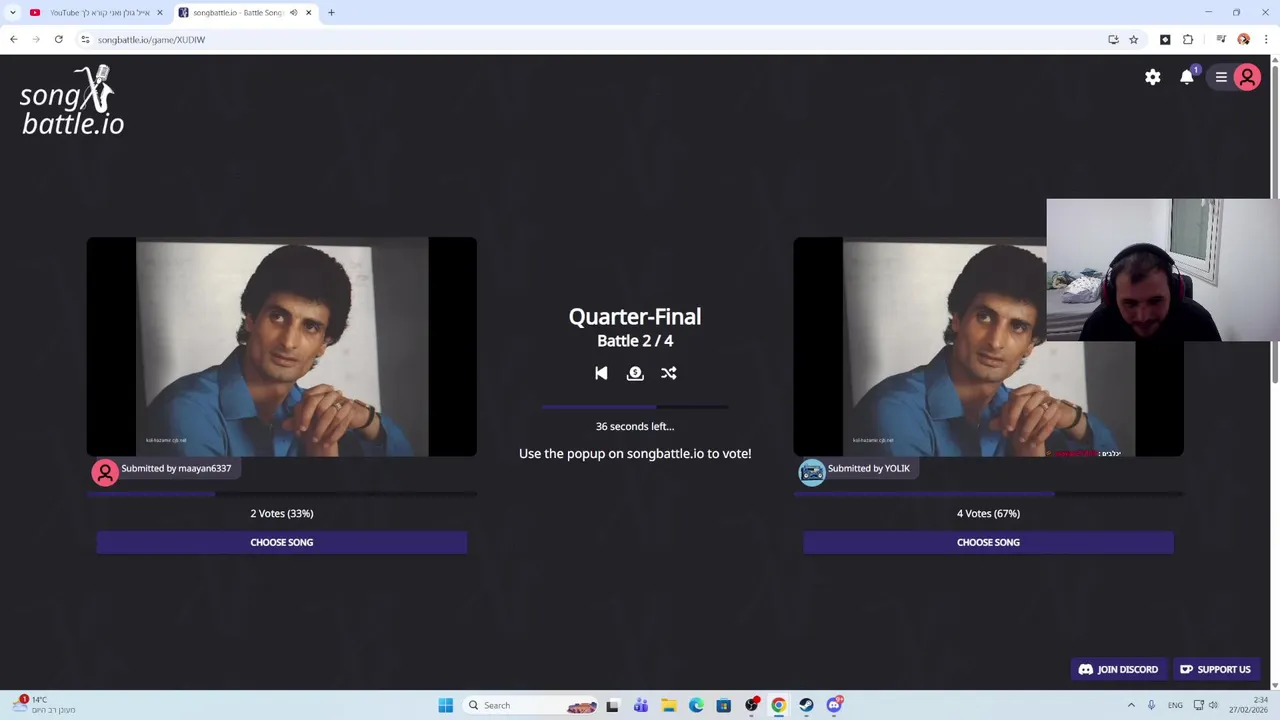This screenshot has width=1280, height=720.
Task: Open the pink user profile avatar
Action: tap(1247, 77)
